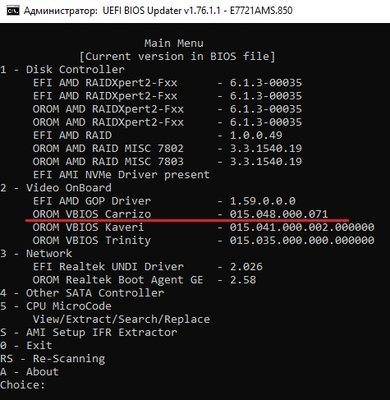The width and height of the screenshot is (390, 400).
Task: Click the OROM VBIOS Kaveri entry
Action: 203,227
